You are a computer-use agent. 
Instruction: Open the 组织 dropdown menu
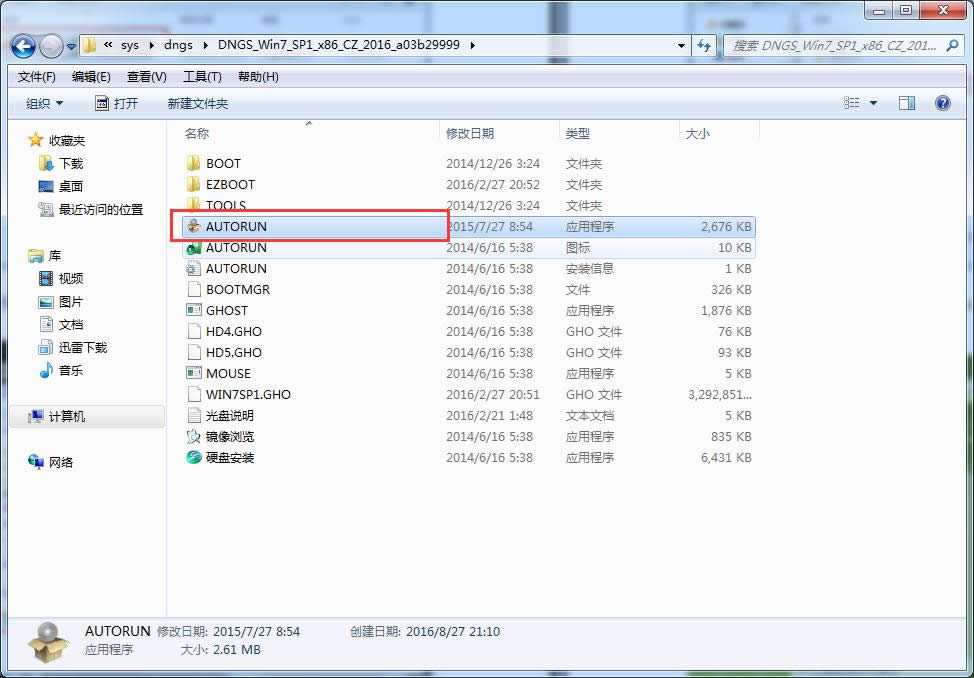coord(44,104)
